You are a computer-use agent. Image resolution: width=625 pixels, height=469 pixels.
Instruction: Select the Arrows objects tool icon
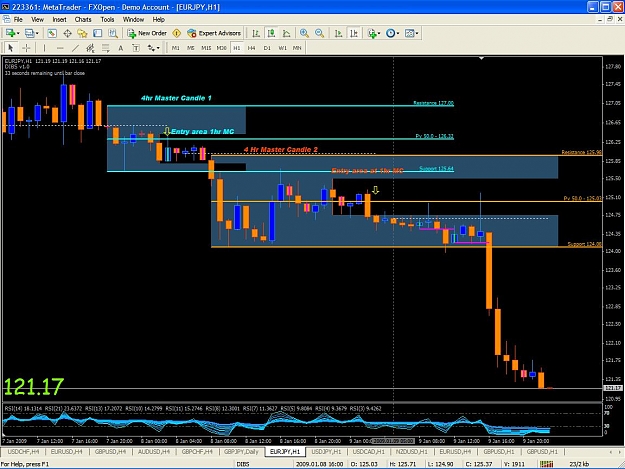151,48
